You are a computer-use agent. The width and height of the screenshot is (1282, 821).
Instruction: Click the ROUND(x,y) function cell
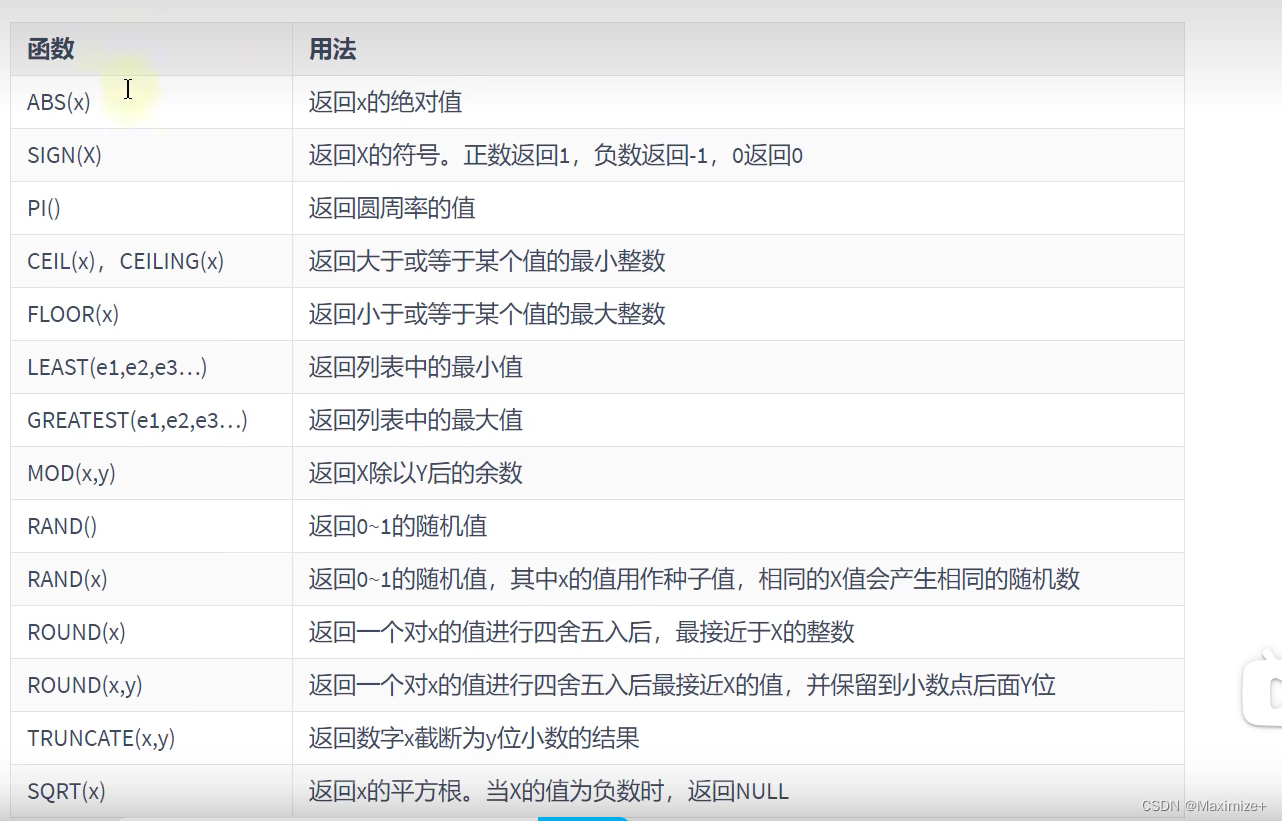click(151, 685)
